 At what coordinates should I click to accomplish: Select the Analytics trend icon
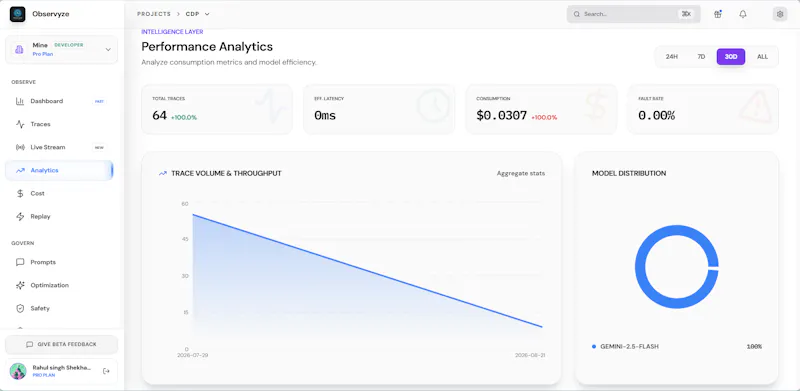point(20,170)
